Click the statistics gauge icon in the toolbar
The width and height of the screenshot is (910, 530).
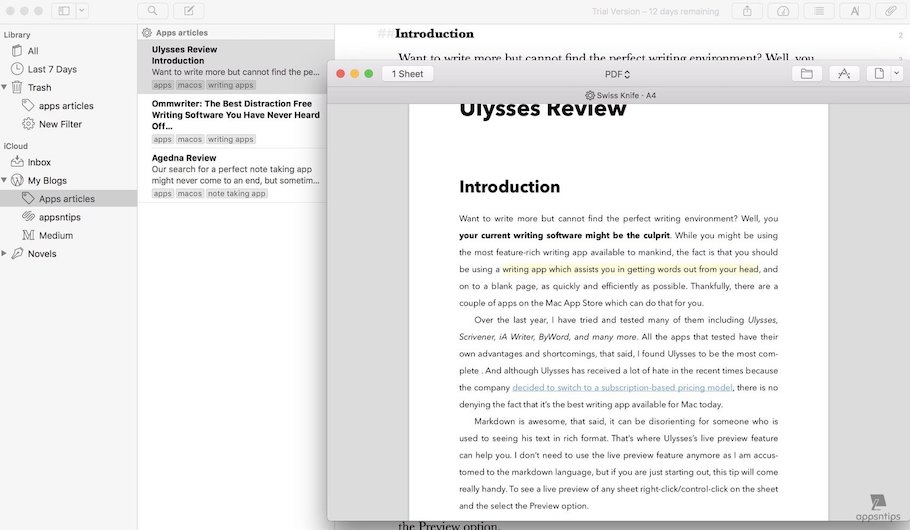coord(783,11)
